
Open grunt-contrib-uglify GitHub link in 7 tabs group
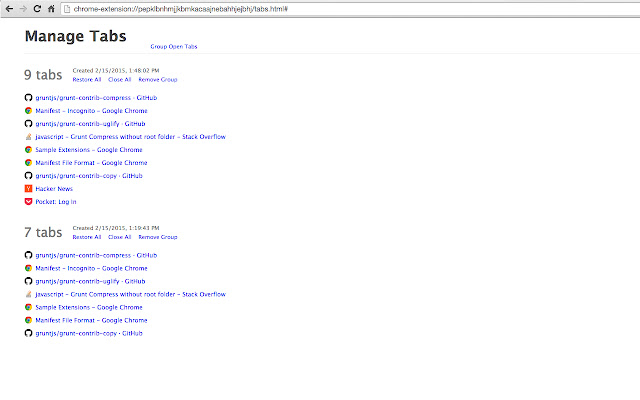click(x=90, y=282)
